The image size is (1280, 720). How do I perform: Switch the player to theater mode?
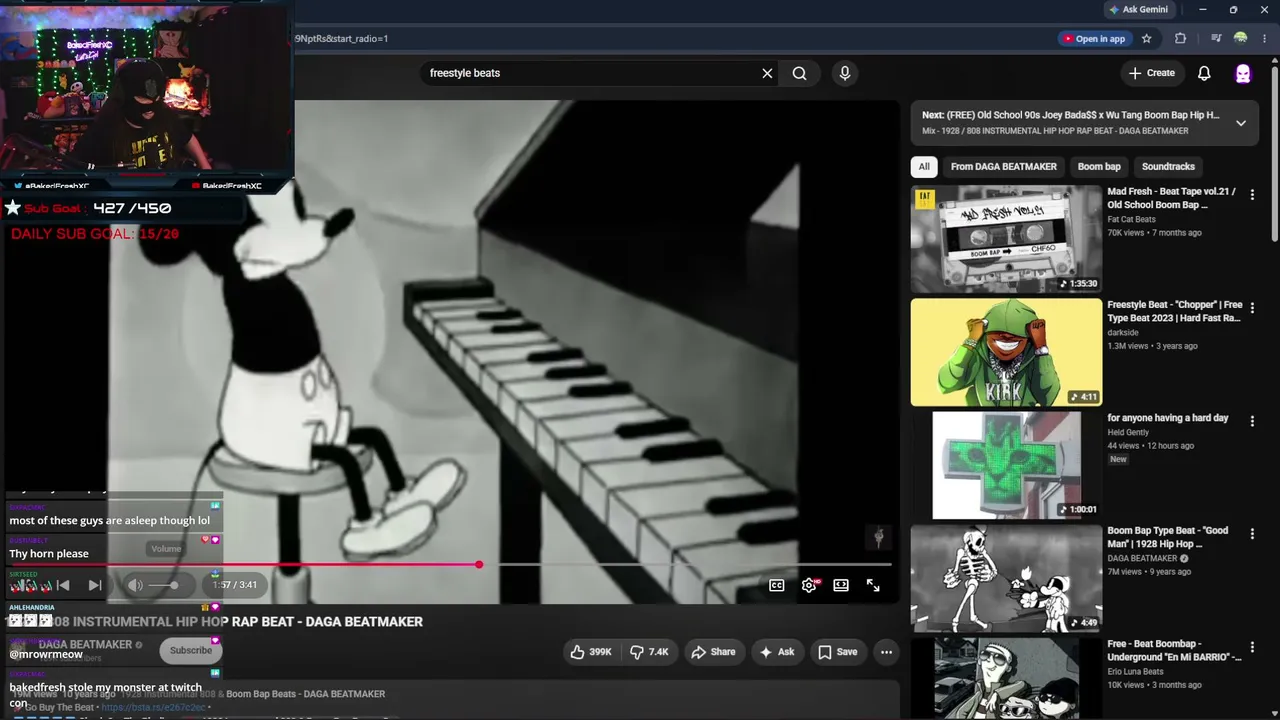(841, 585)
